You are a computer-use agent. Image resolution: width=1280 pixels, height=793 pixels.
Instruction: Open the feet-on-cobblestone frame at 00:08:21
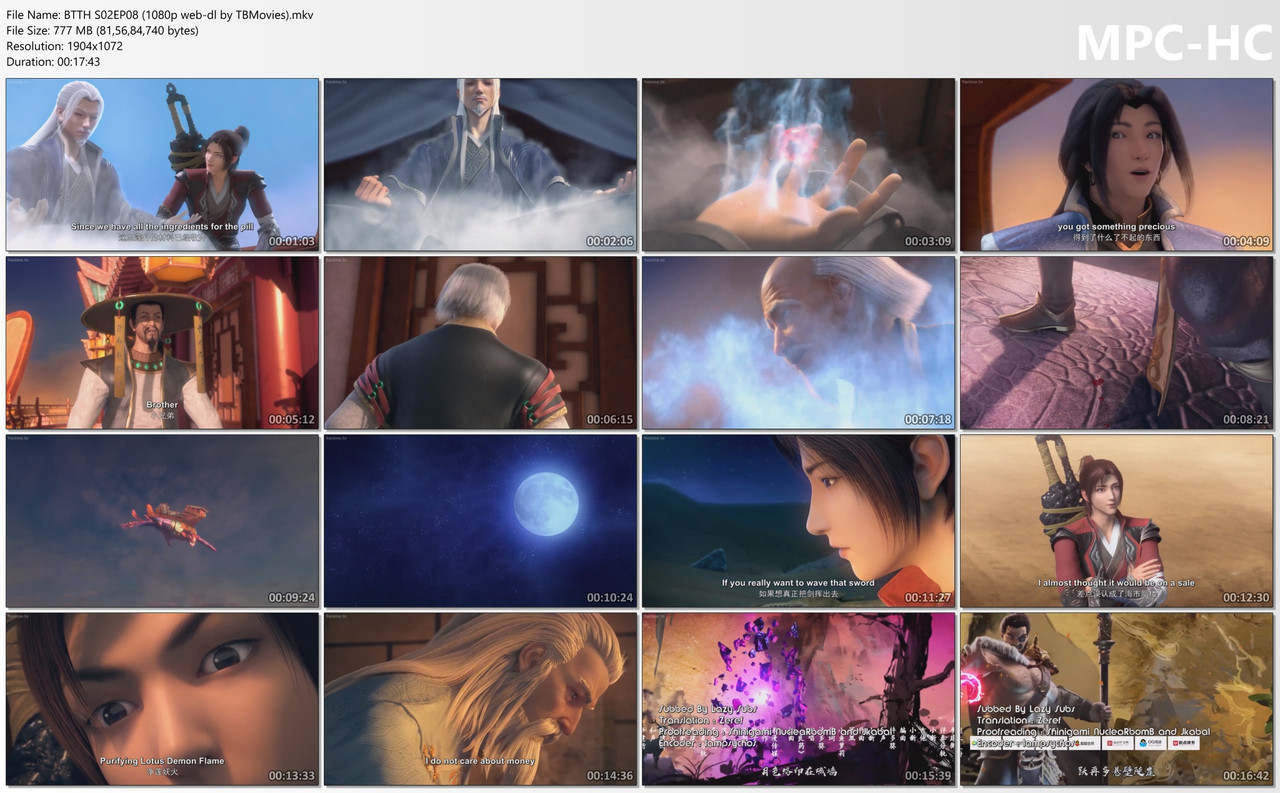pos(1116,343)
